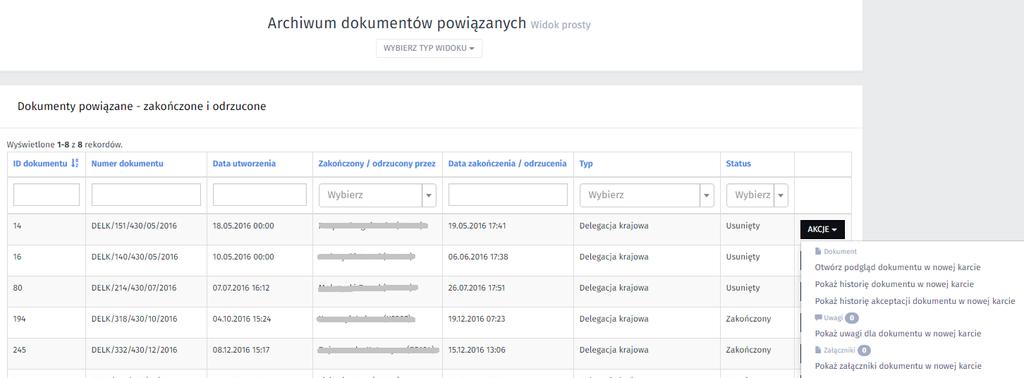Focus the Data zakończenia filter field

[x=508, y=195]
